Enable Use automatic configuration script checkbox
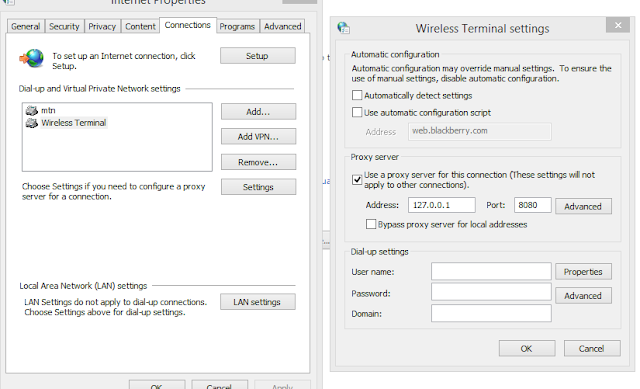The image size is (640, 389). coord(357,112)
